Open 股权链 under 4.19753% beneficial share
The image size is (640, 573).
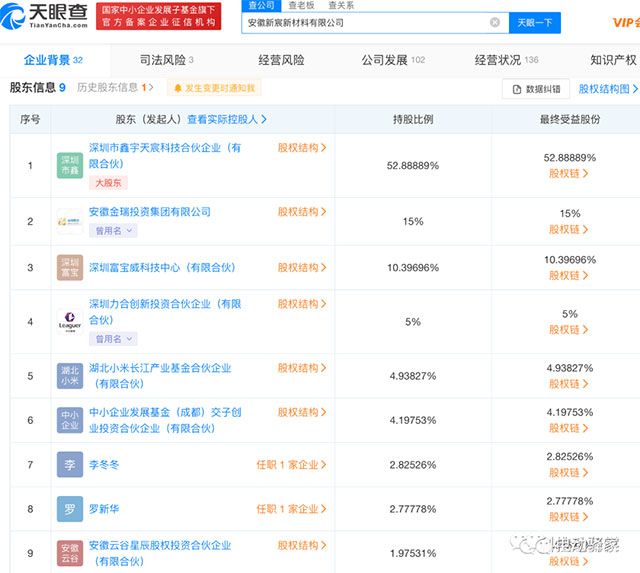tap(569, 428)
